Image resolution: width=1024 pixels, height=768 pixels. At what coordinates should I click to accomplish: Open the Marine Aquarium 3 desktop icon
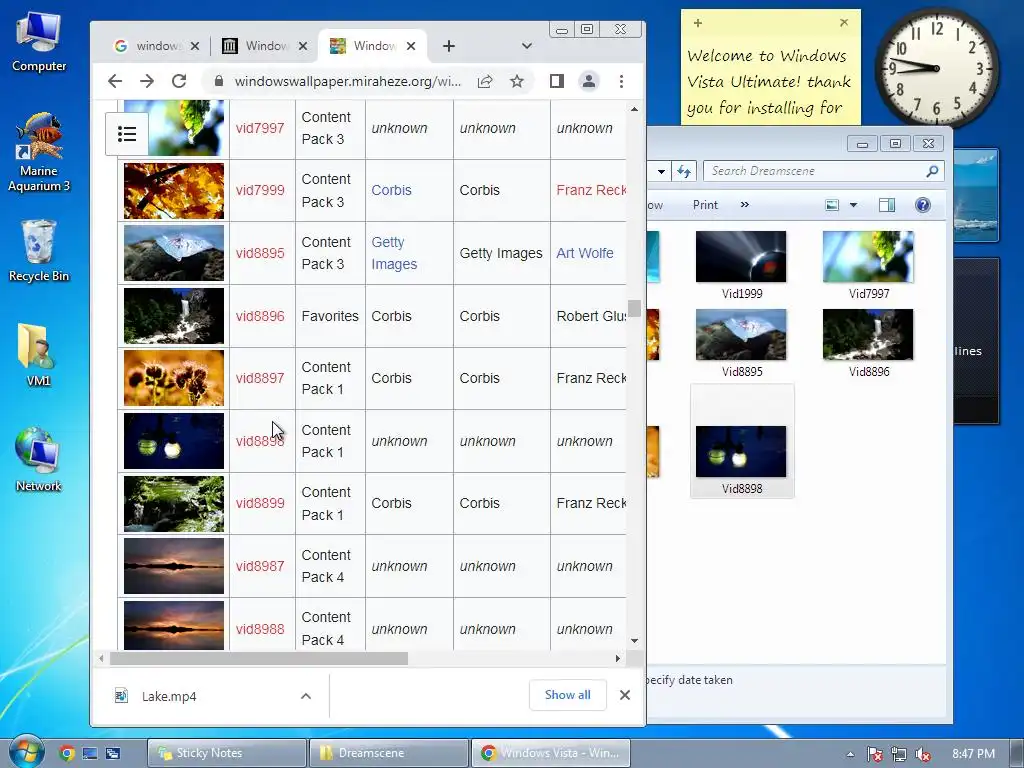(39, 152)
